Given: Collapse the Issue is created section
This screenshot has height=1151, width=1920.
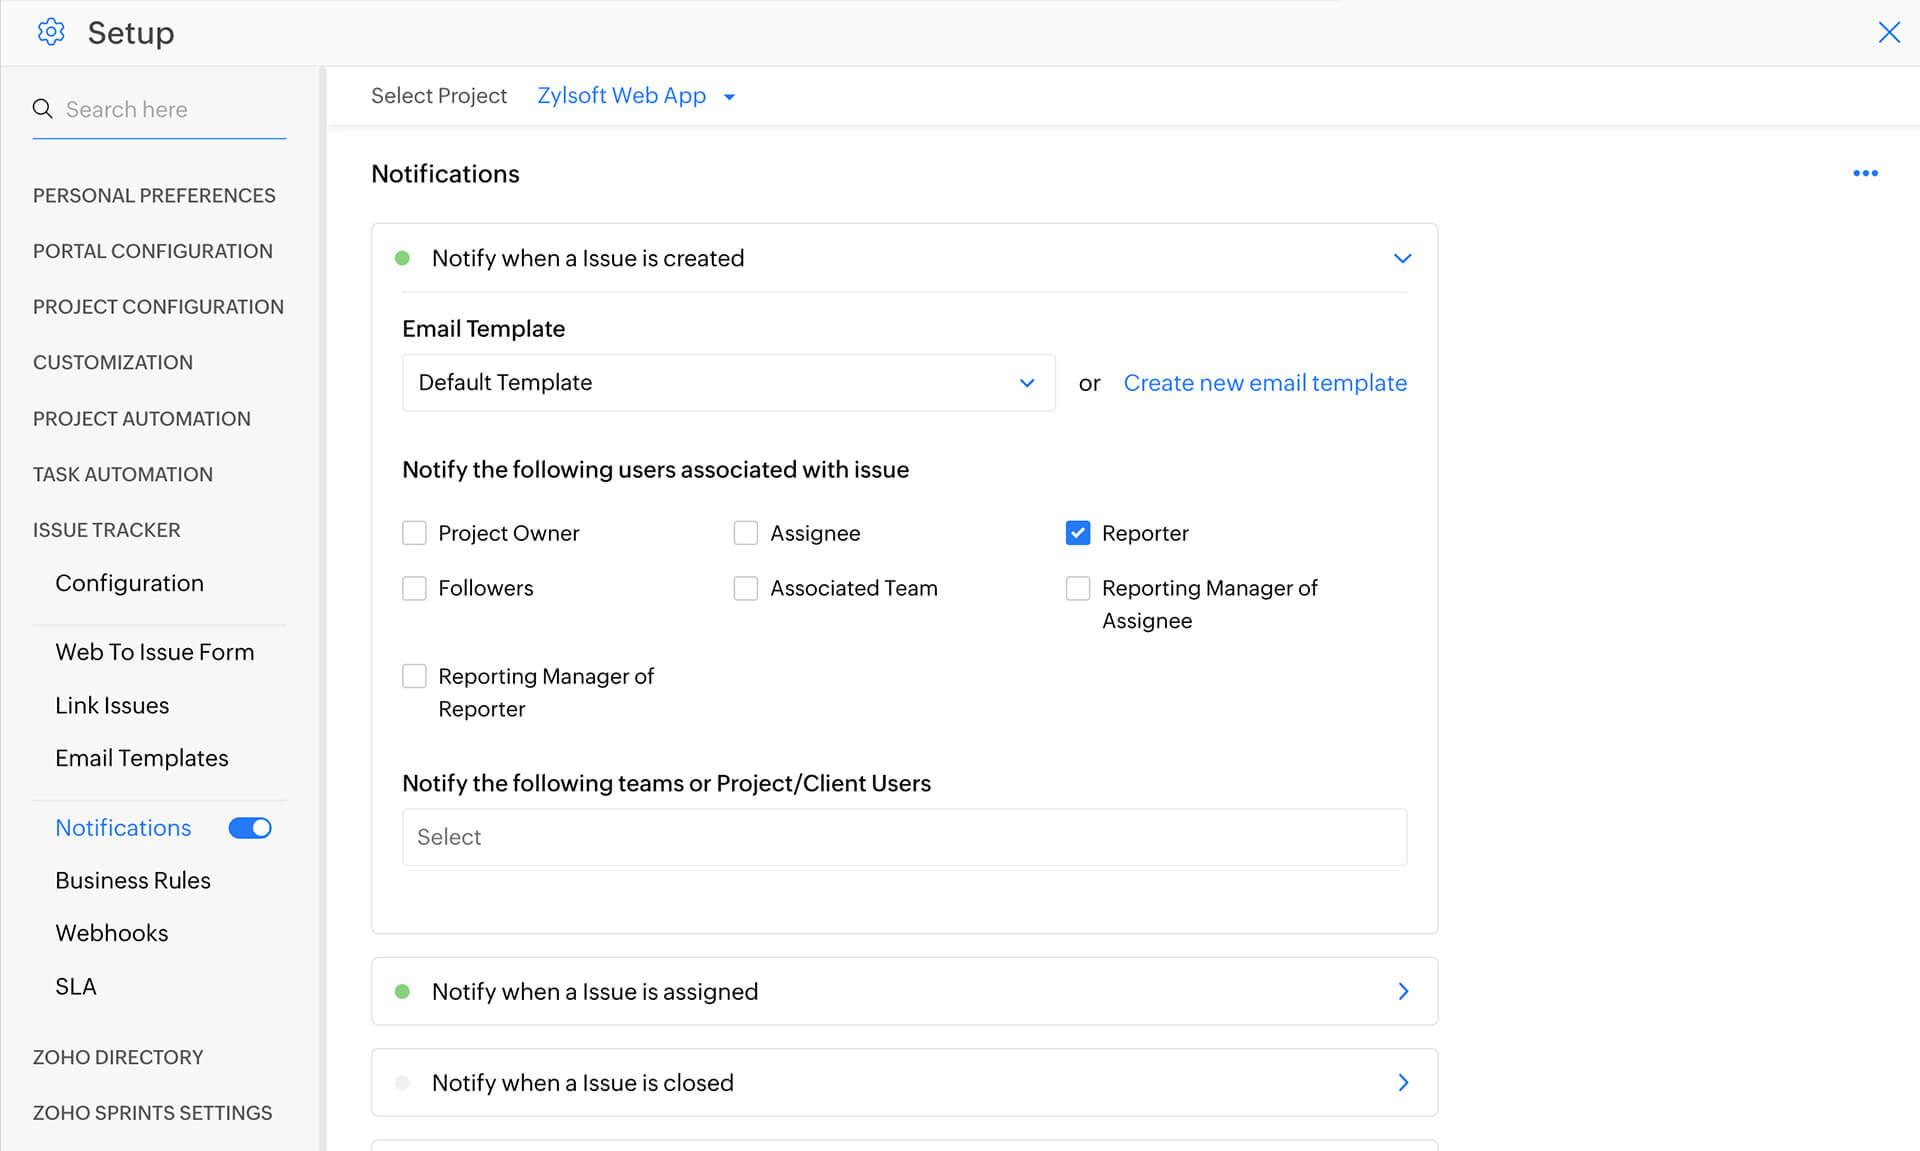Looking at the screenshot, I should 1402,258.
